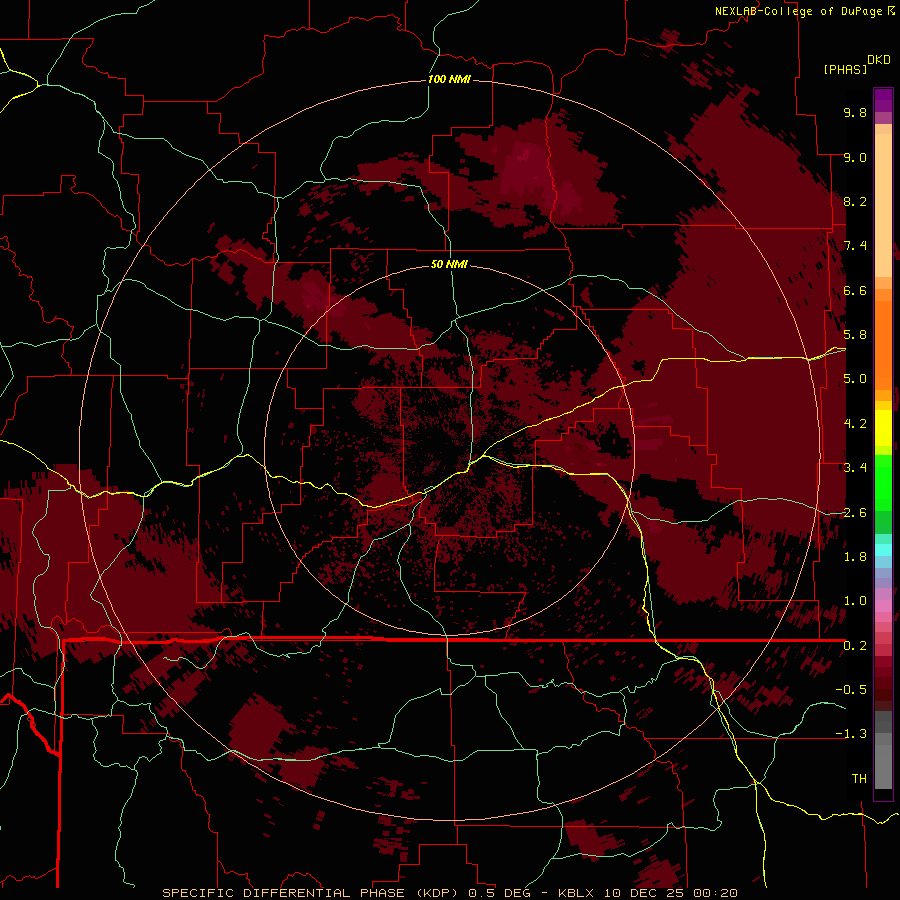Image resolution: width=900 pixels, height=900 pixels.
Task: Click the 8.2 value on color scale
Action: tap(855, 201)
